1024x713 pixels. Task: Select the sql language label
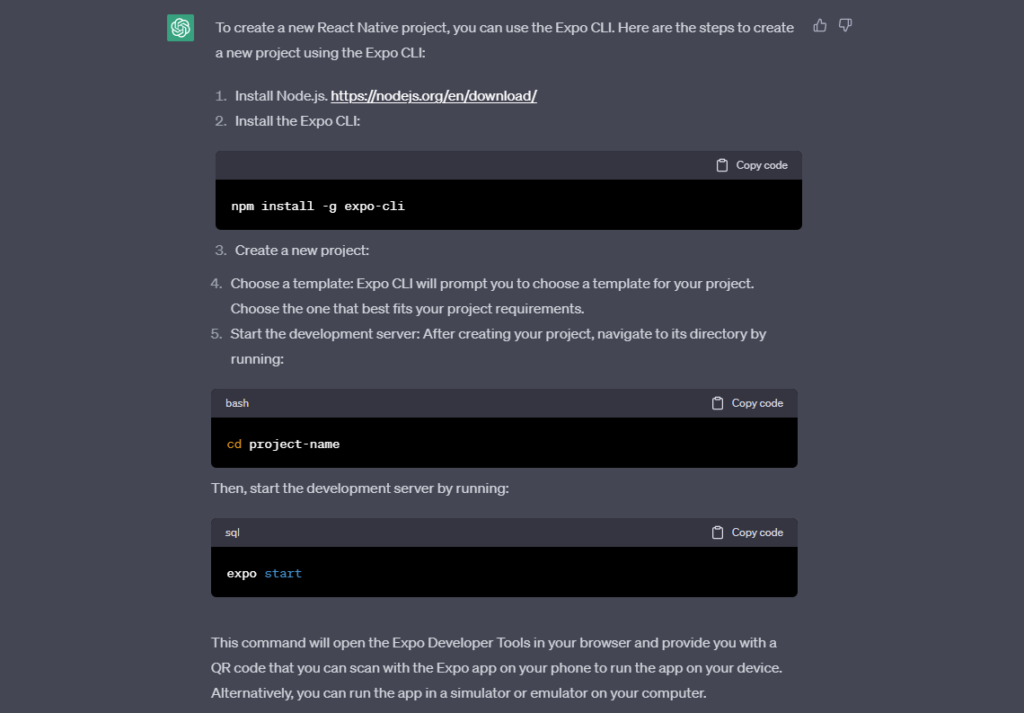click(x=232, y=532)
